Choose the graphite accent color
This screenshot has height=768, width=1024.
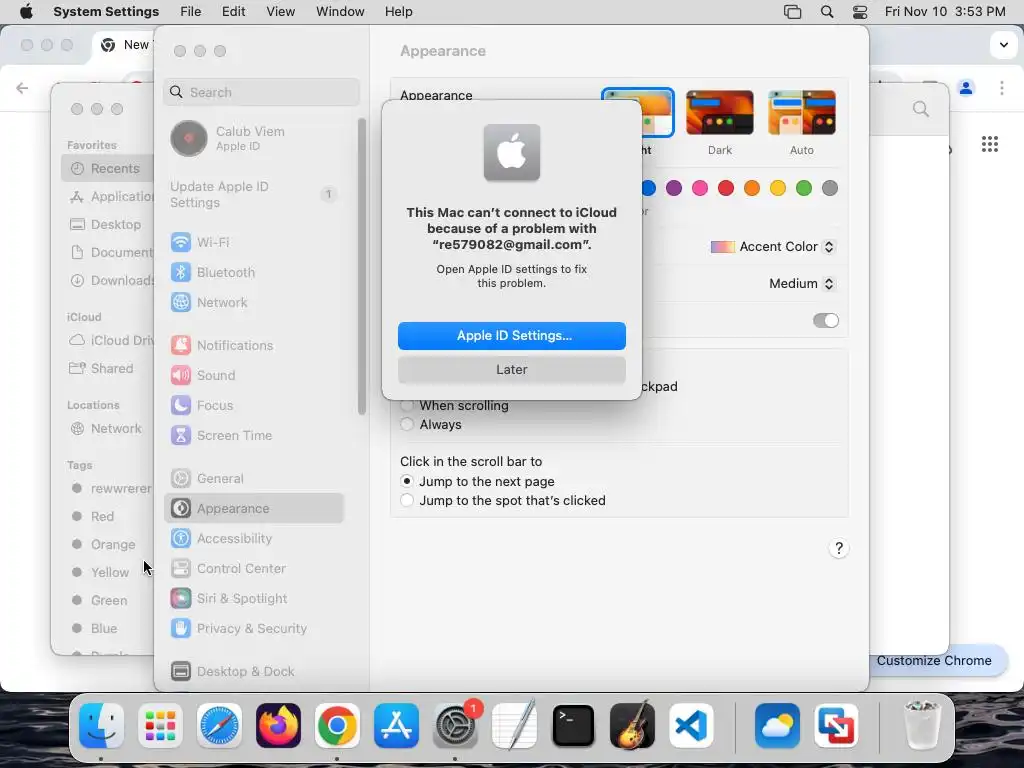pos(830,188)
